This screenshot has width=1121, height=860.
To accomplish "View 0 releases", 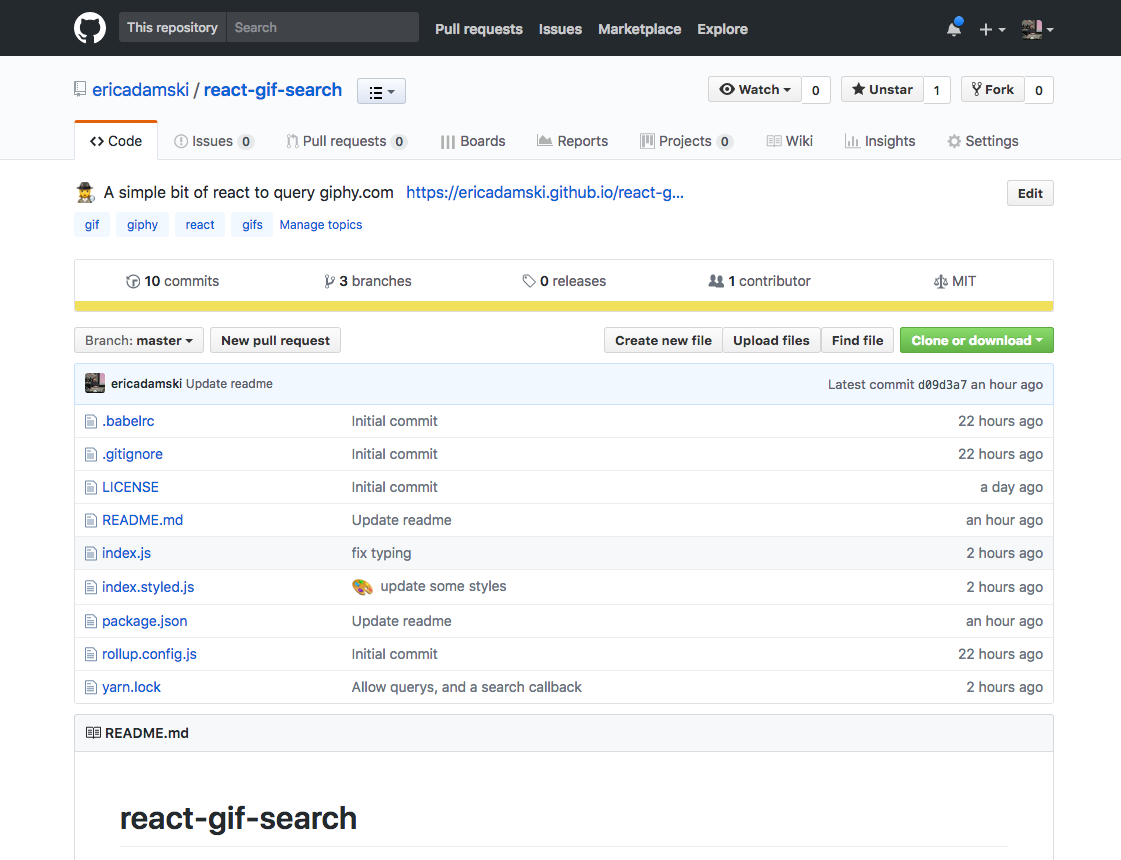I will click(x=564, y=281).
